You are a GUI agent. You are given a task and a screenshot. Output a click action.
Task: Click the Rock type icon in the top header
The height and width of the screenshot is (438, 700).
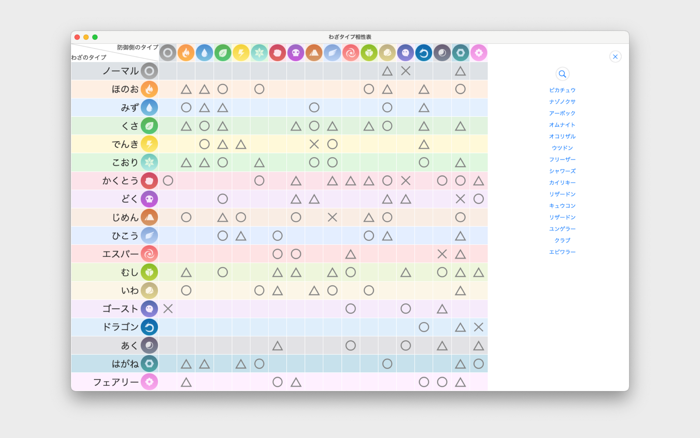pyautogui.click(x=388, y=53)
